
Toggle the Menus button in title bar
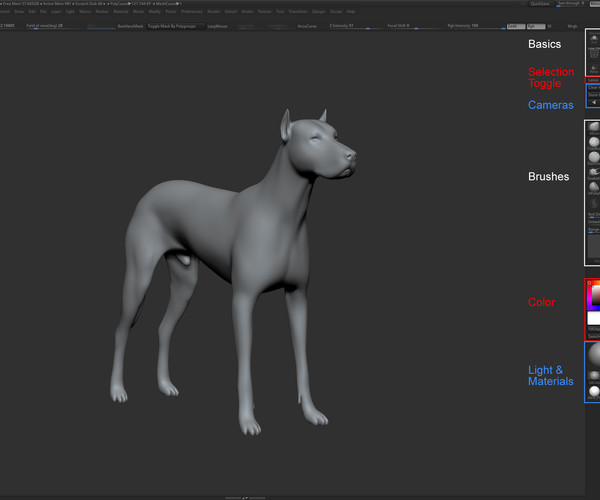(x=594, y=4)
